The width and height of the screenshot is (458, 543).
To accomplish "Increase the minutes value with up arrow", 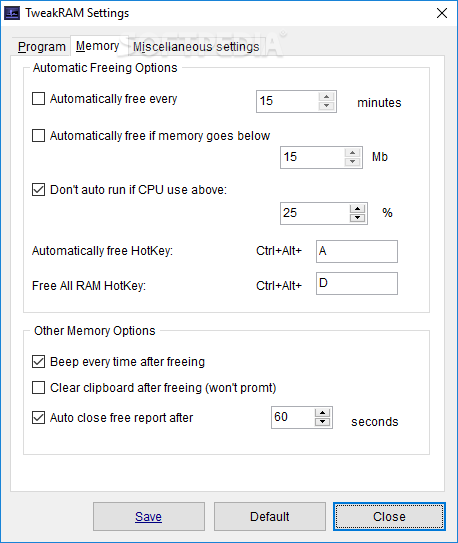I will (x=326, y=97).
